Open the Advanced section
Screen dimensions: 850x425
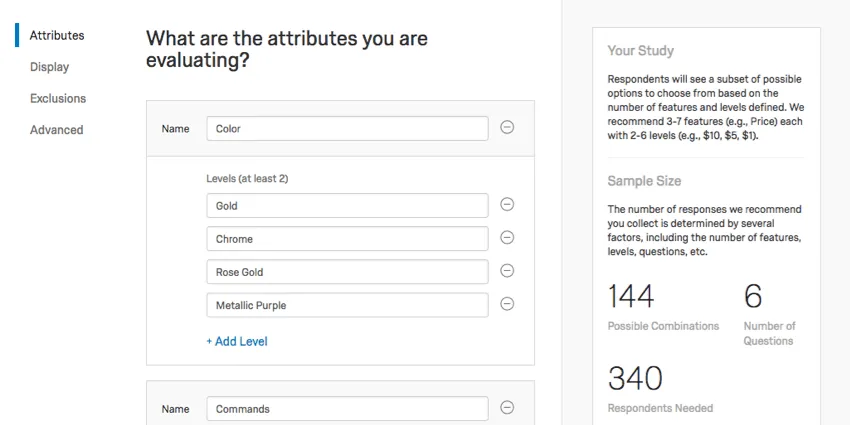pyautogui.click(x=56, y=130)
